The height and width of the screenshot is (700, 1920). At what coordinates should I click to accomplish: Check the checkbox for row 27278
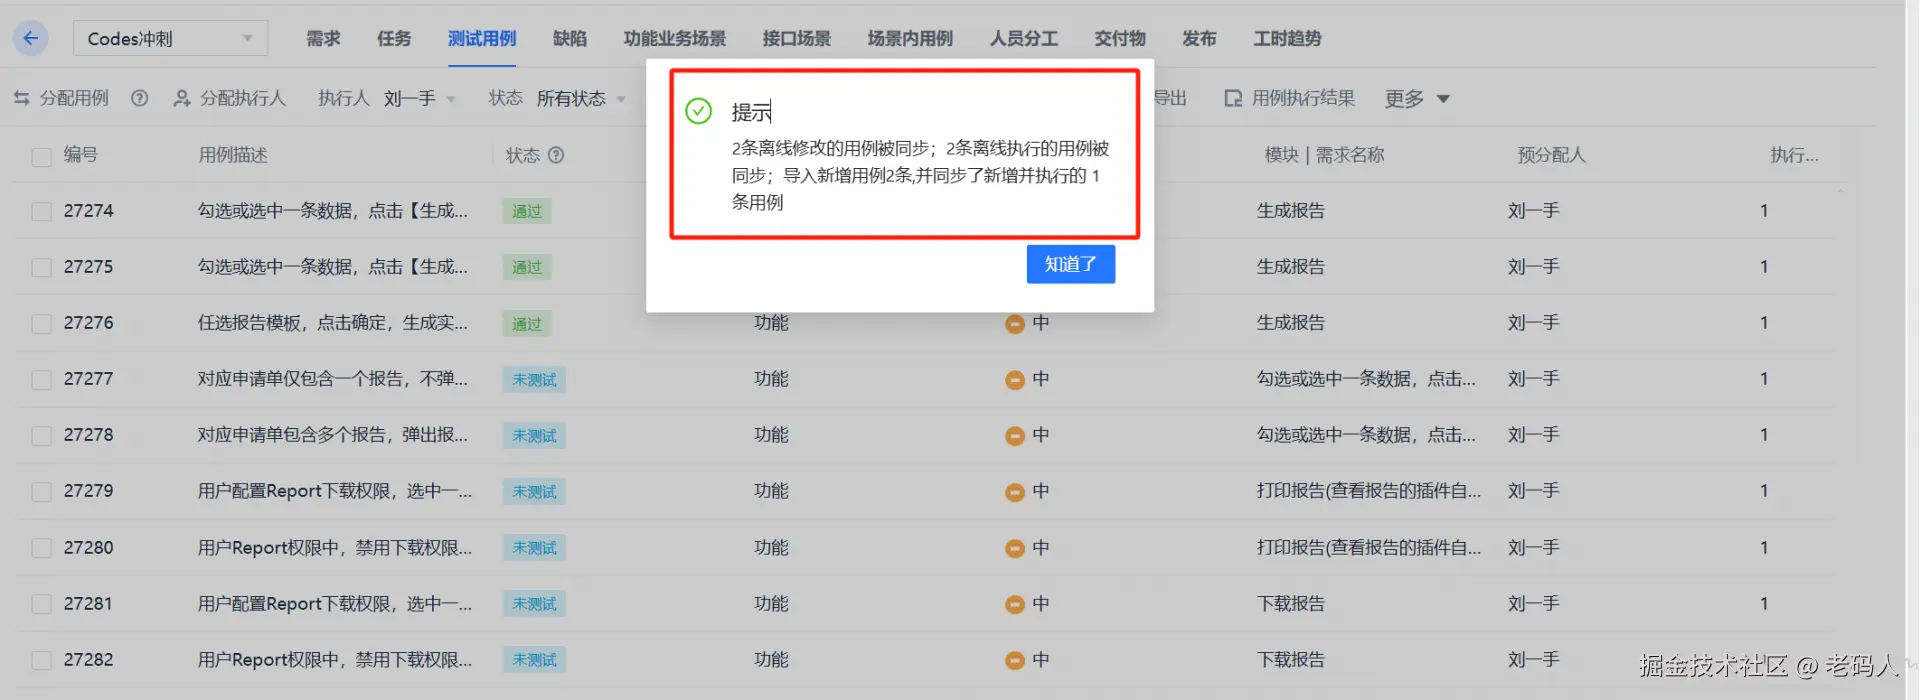41,435
